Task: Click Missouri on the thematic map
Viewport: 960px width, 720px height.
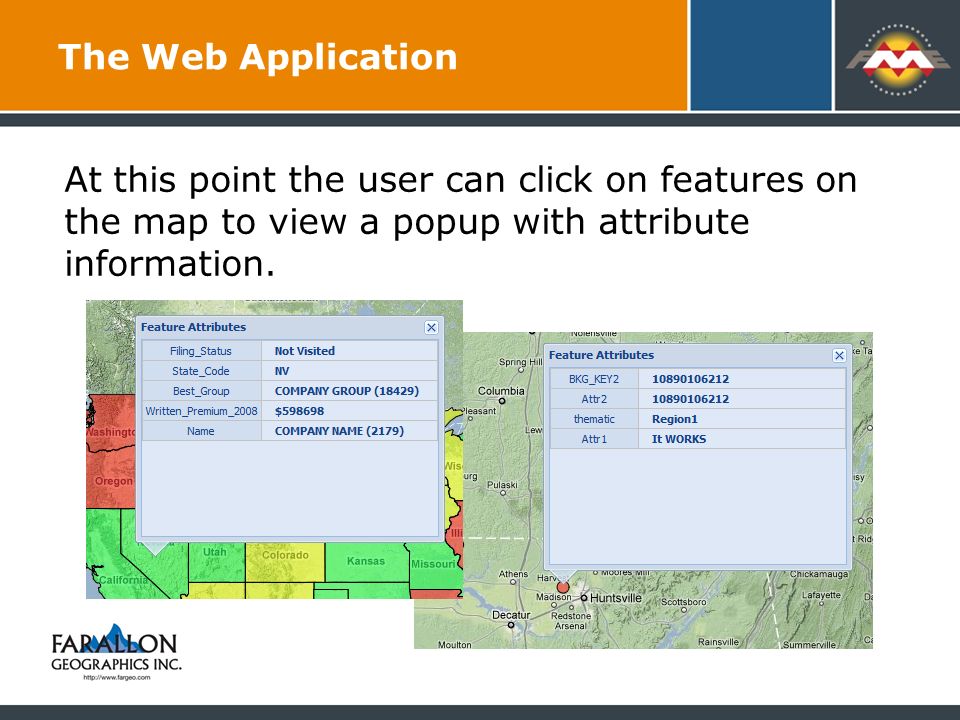Action: pos(433,564)
